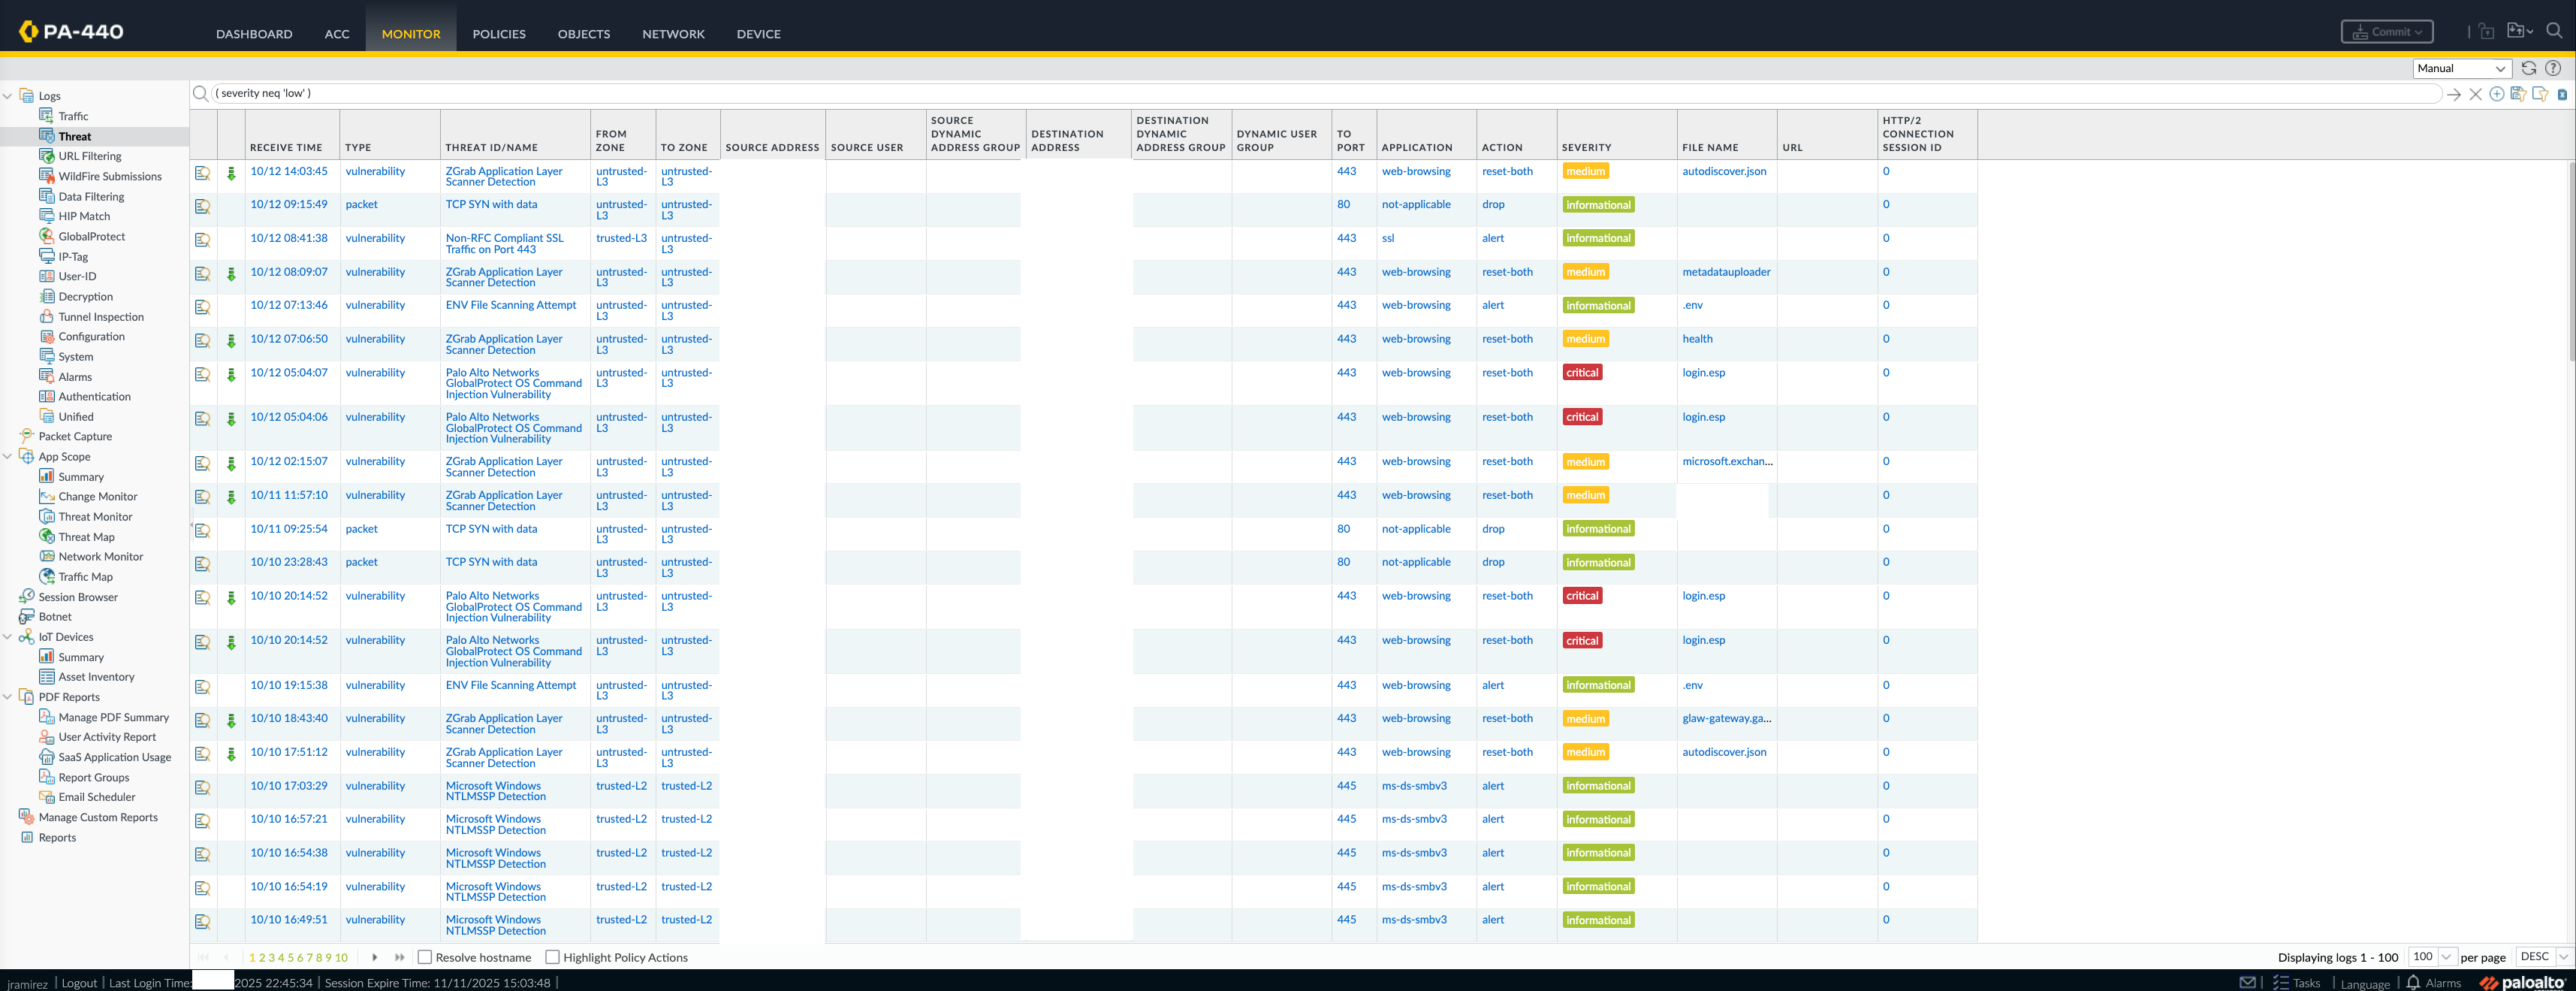Open details of the 10/12 14:03:45 log
Viewport: 2576px width, 991px height.
coord(202,173)
